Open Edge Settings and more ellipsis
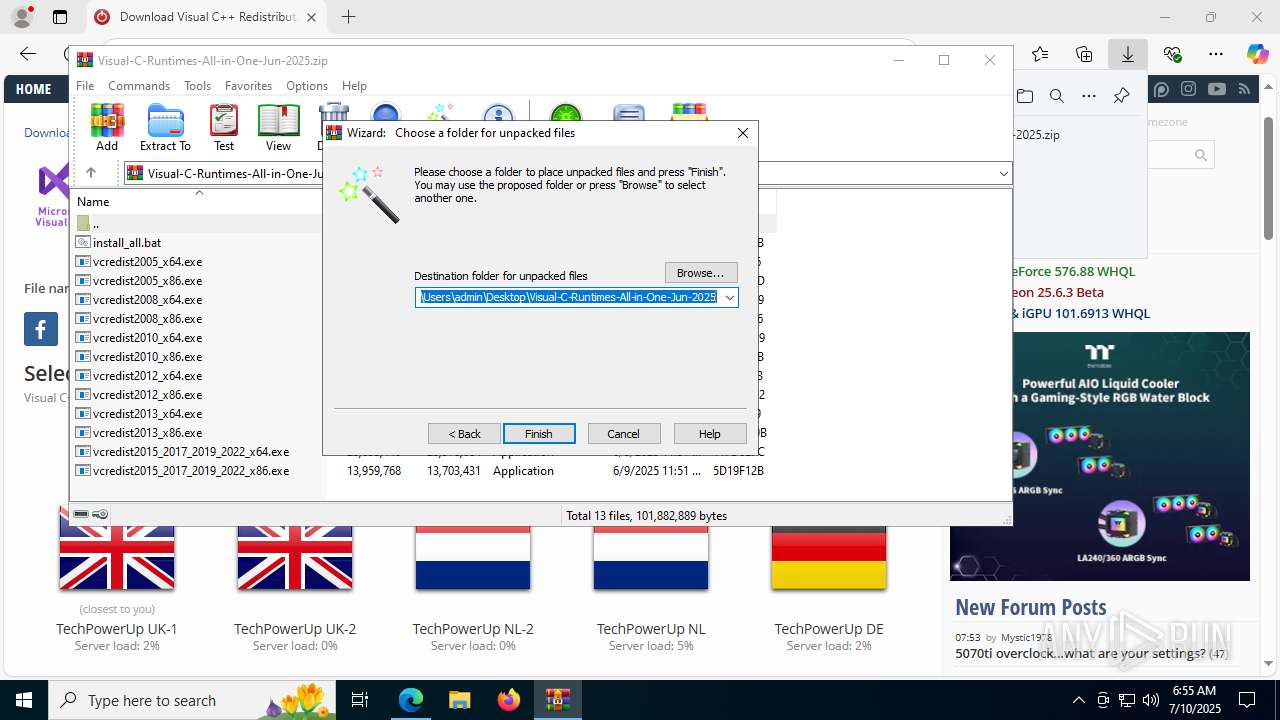This screenshot has width=1280, height=720. coord(1216,54)
